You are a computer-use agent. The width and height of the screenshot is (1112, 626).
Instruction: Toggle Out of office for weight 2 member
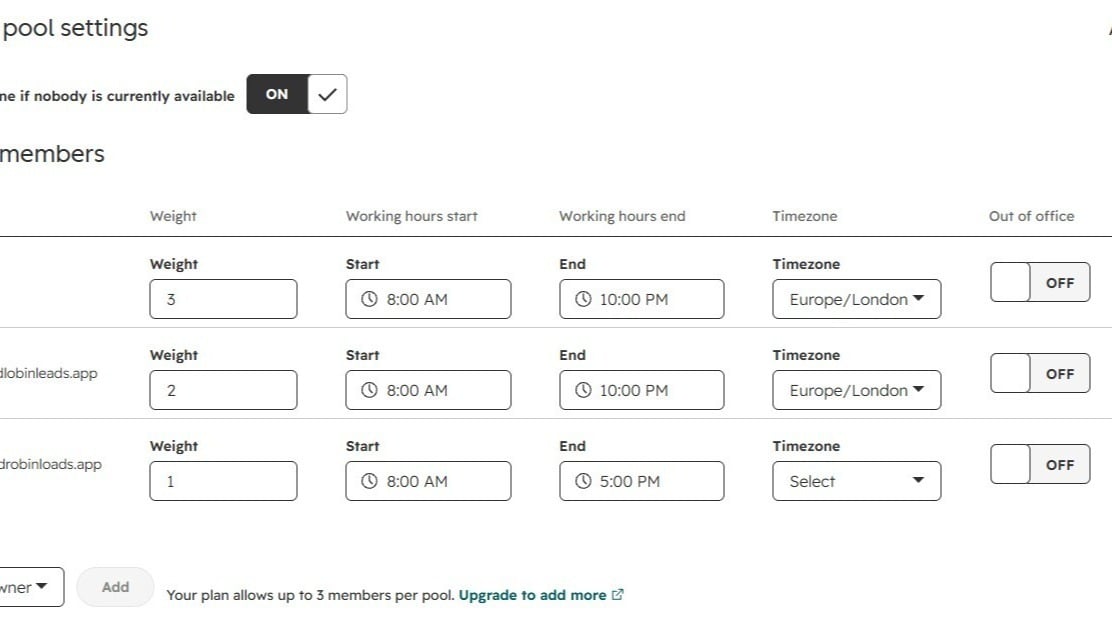(1040, 373)
